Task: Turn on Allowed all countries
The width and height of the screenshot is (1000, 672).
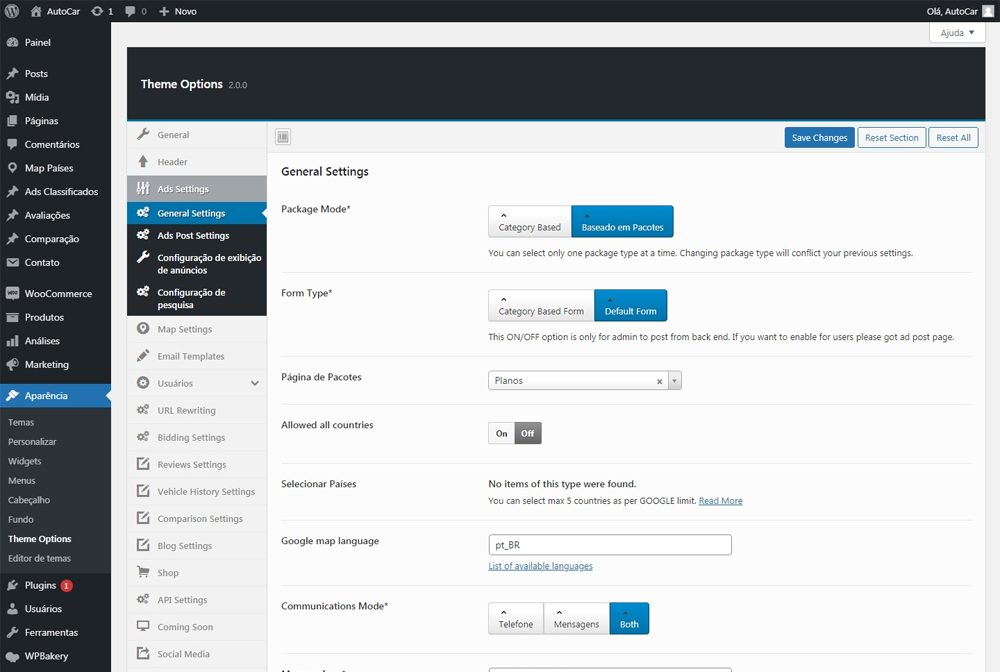Action: coord(501,433)
